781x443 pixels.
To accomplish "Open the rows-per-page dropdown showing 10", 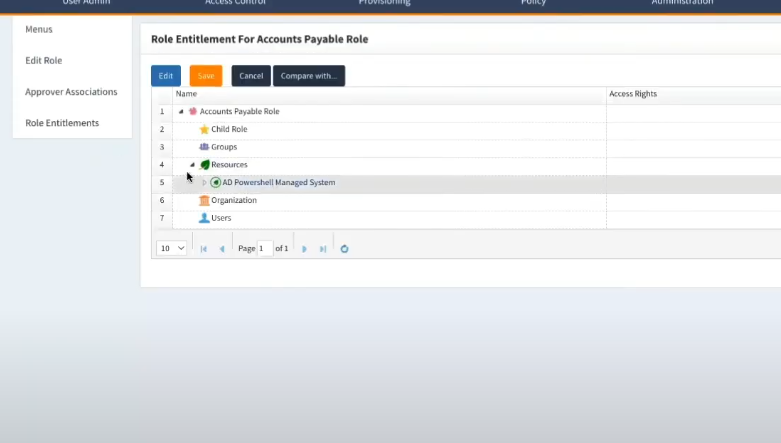I will click(171, 248).
